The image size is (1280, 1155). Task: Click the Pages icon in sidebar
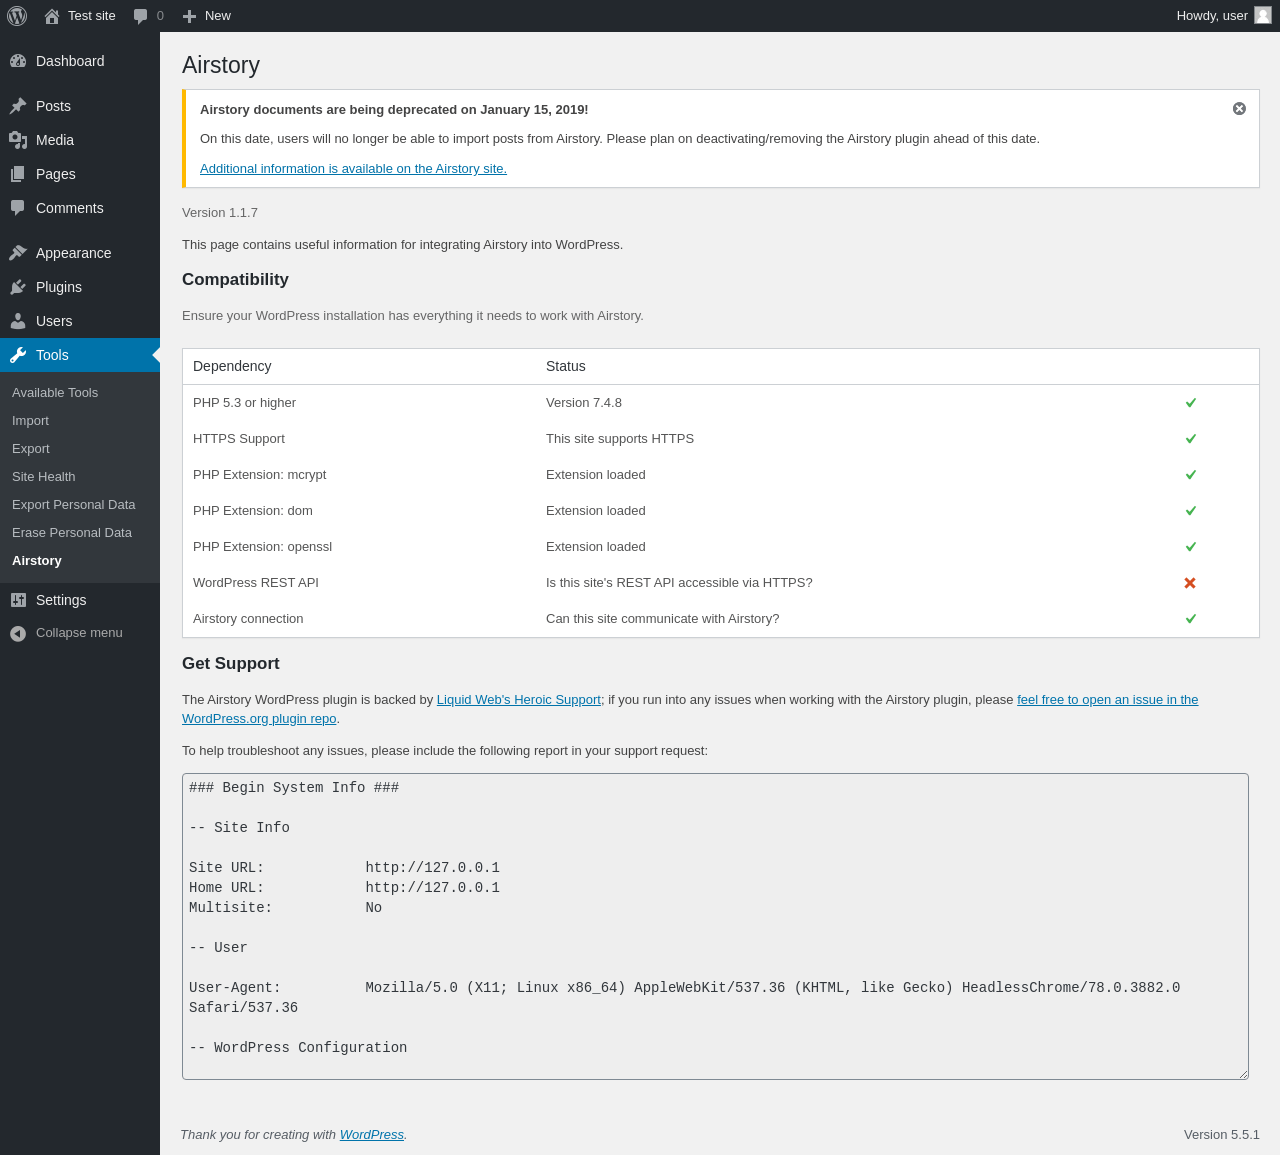click(18, 174)
